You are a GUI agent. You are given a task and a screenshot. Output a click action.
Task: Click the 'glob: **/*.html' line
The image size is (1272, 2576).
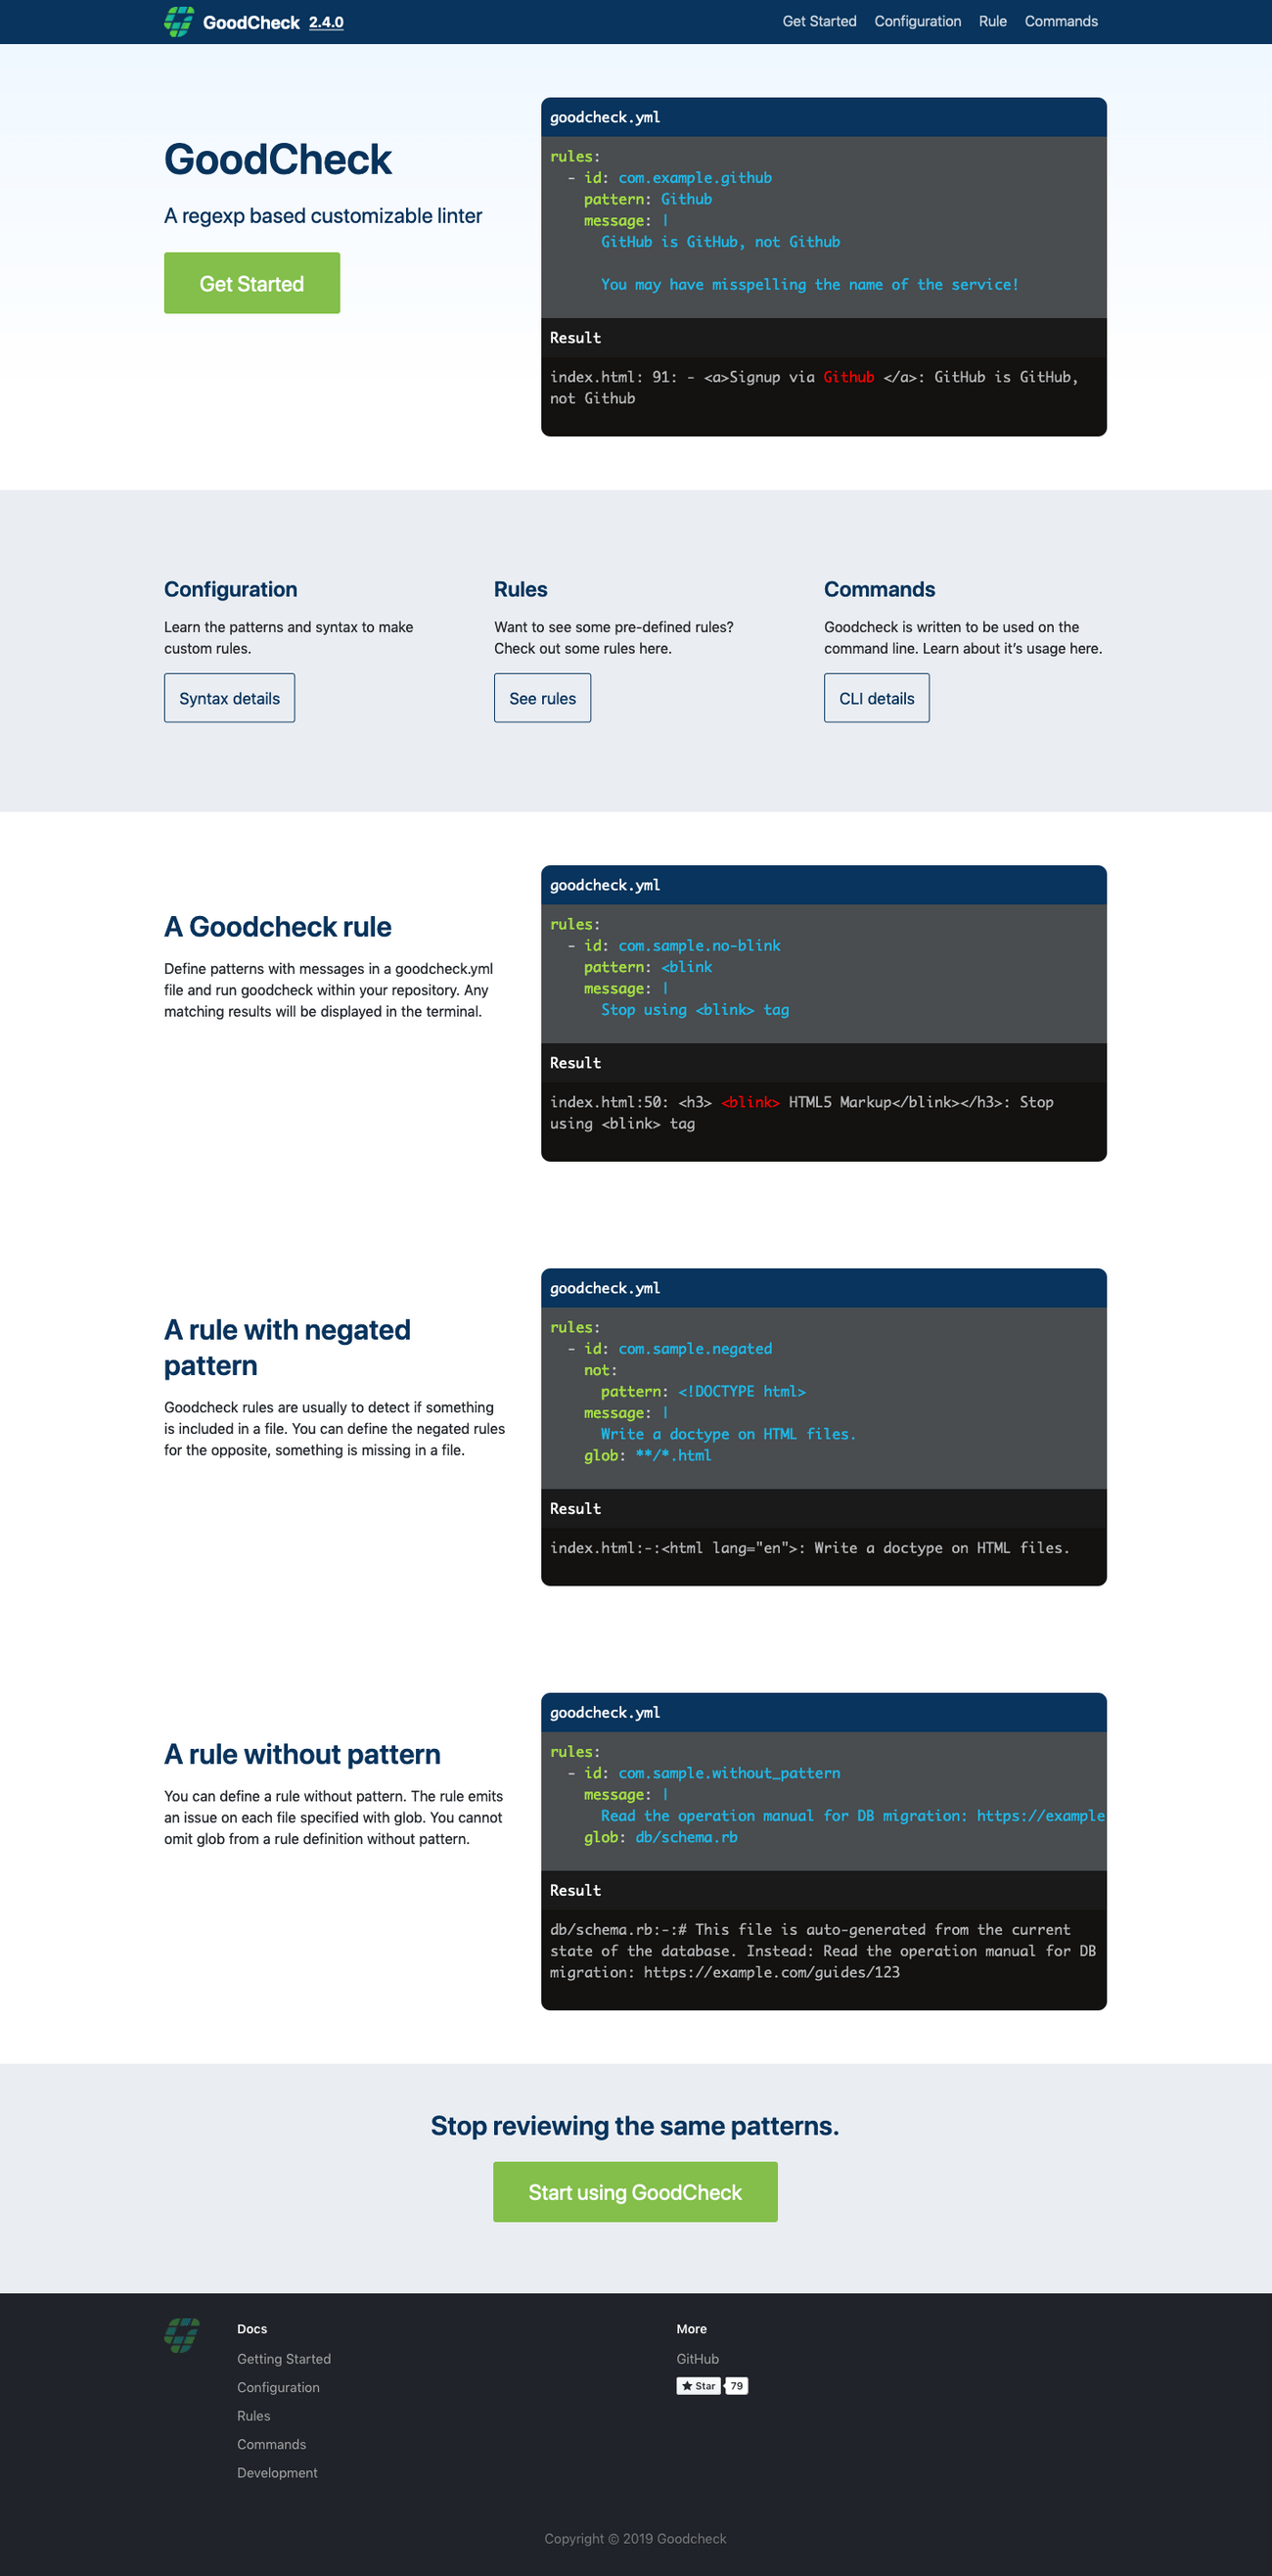(648, 1455)
